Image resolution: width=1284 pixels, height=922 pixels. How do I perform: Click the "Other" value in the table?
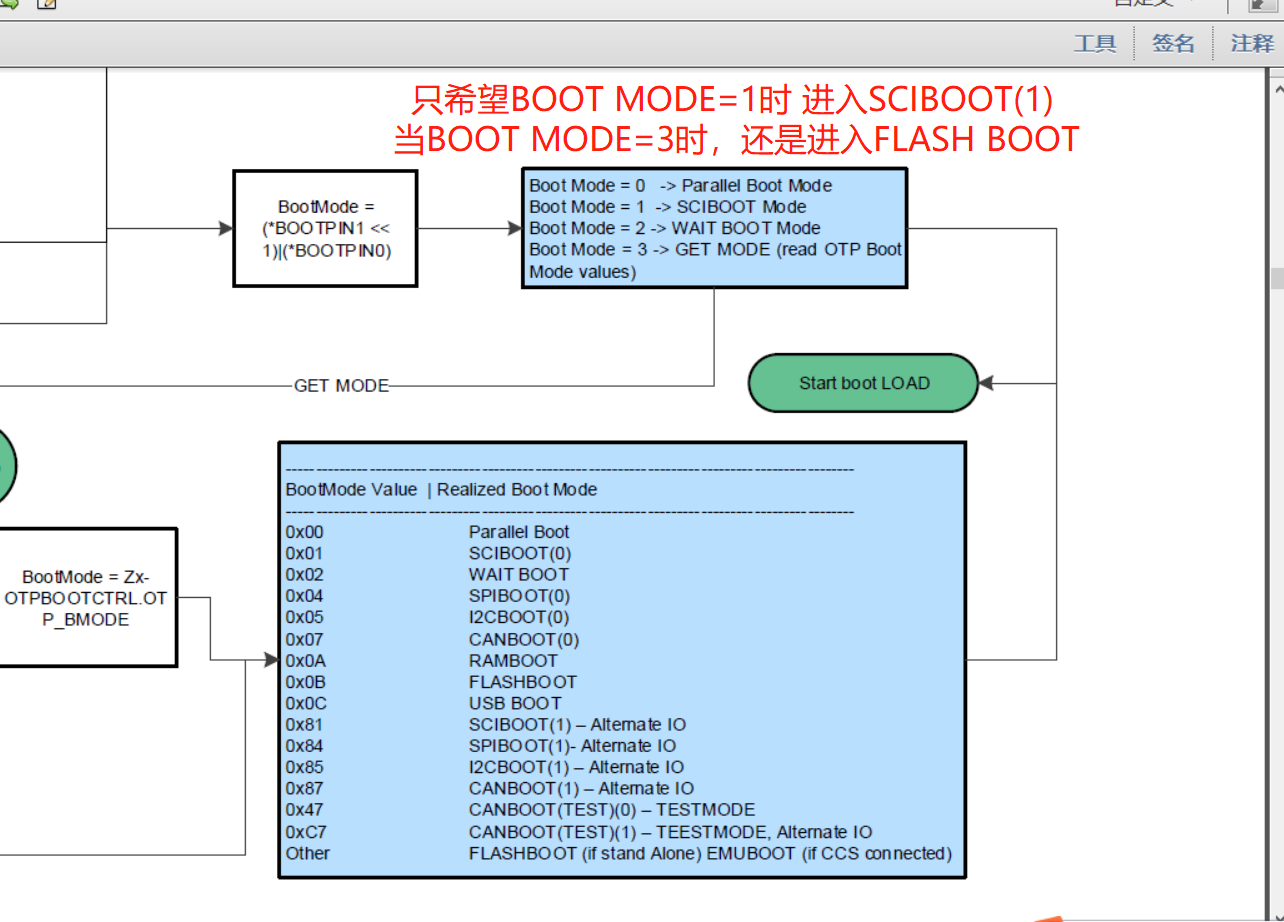pyautogui.click(x=308, y=853)
